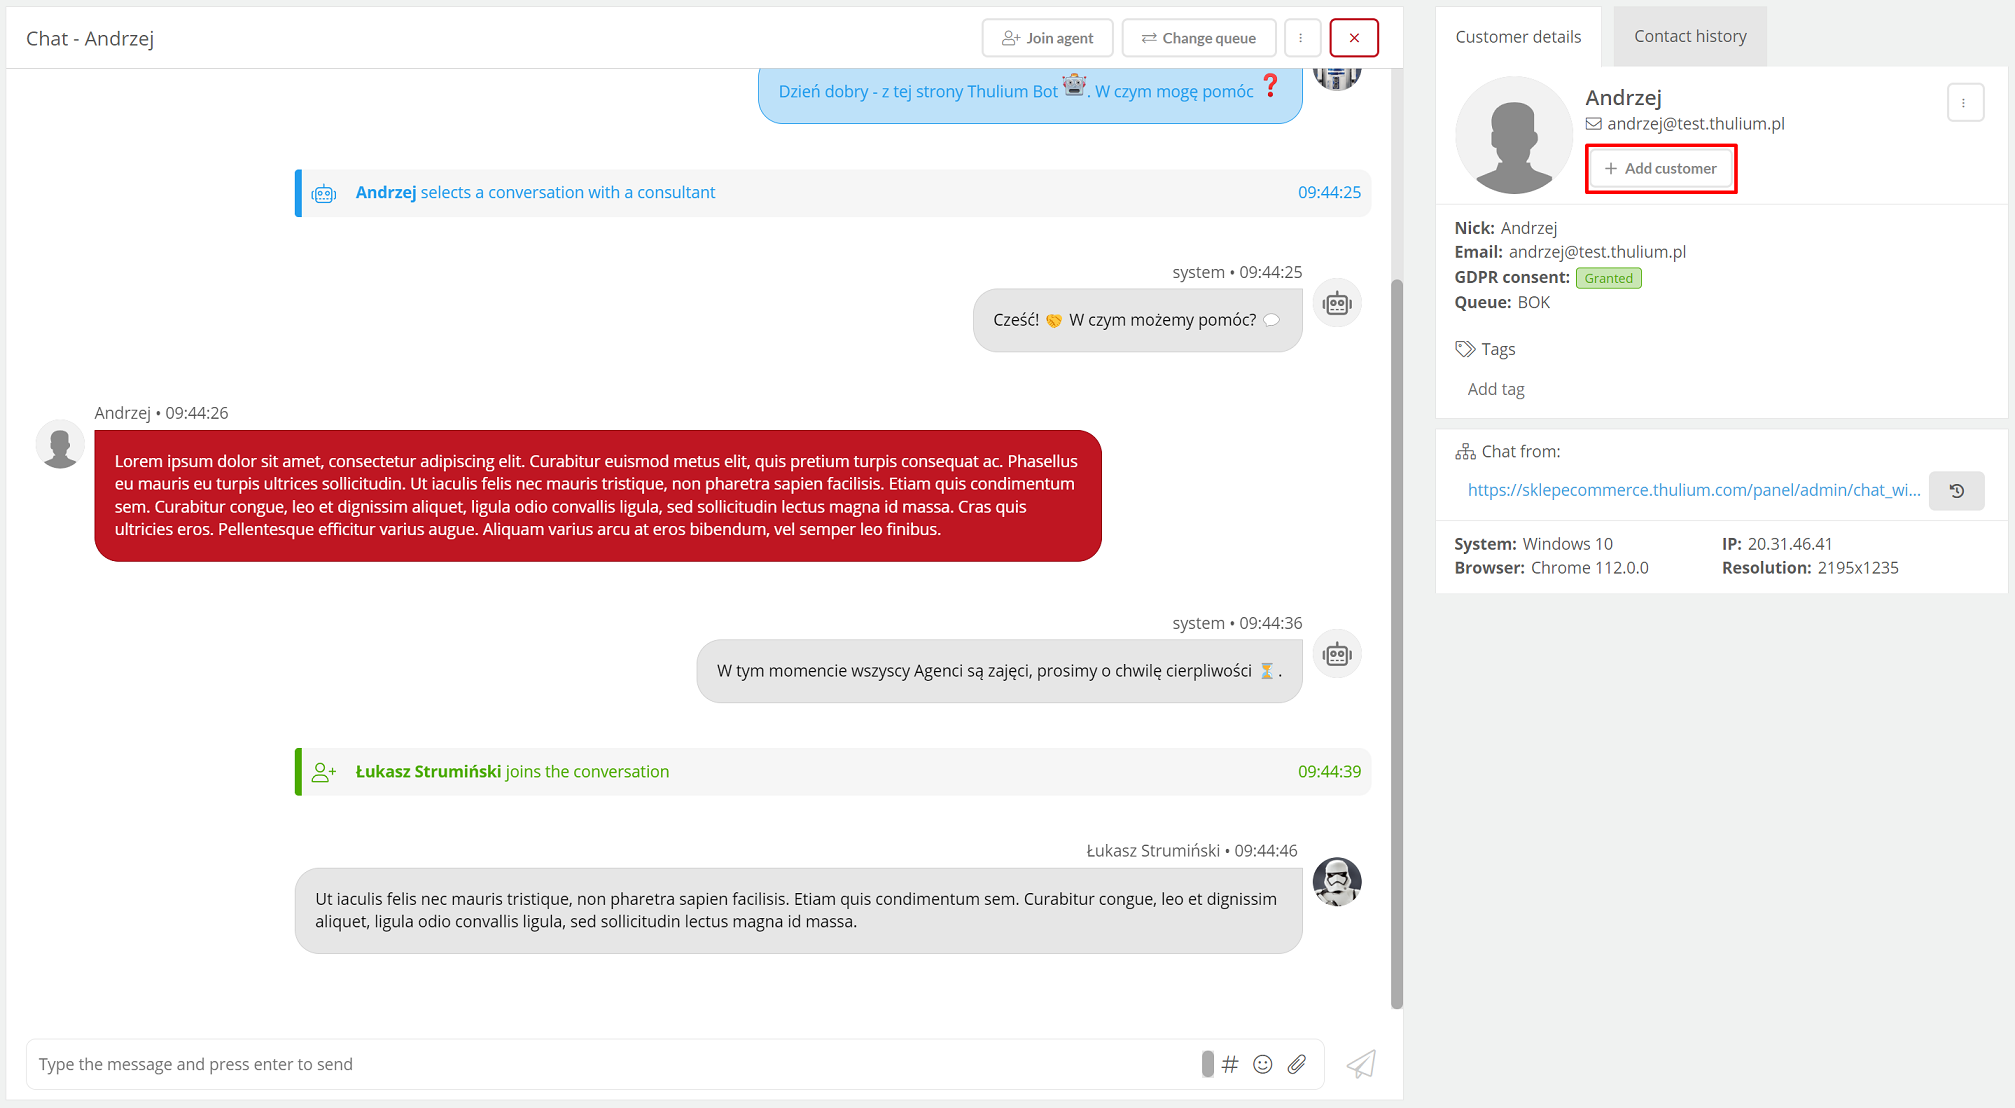The width and height of the screenshot is (2015, 1108).
Task: Click Łukasz Strumiński stormtrooper avatar
Action: (x=1337, y=882)
